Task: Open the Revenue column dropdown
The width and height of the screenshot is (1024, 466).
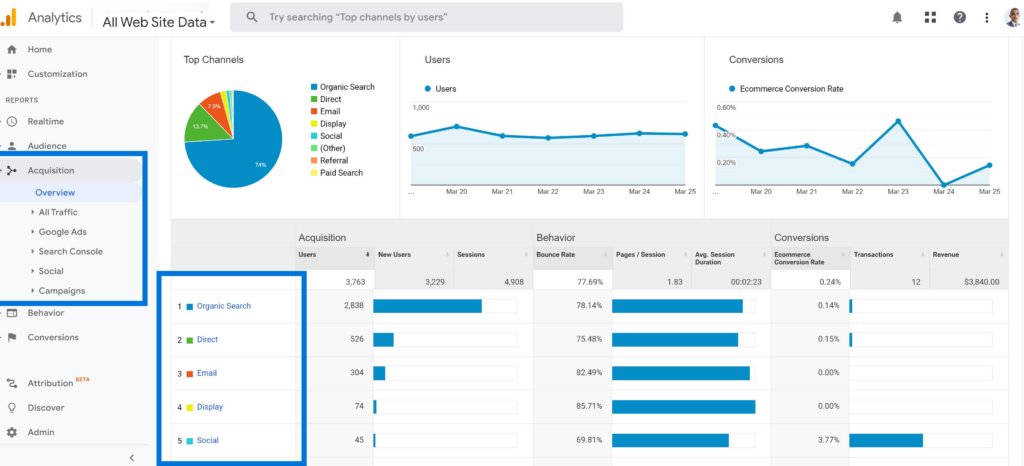Action: coord(1002,255)
